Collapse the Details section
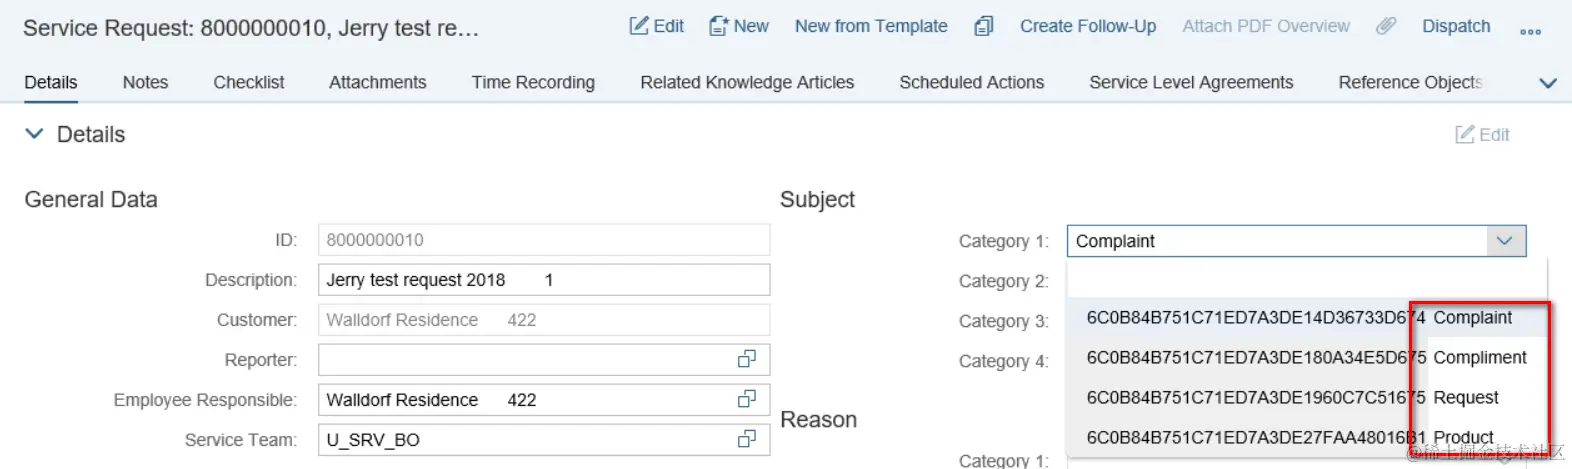 pyautogui.click(x=34, y=134)
